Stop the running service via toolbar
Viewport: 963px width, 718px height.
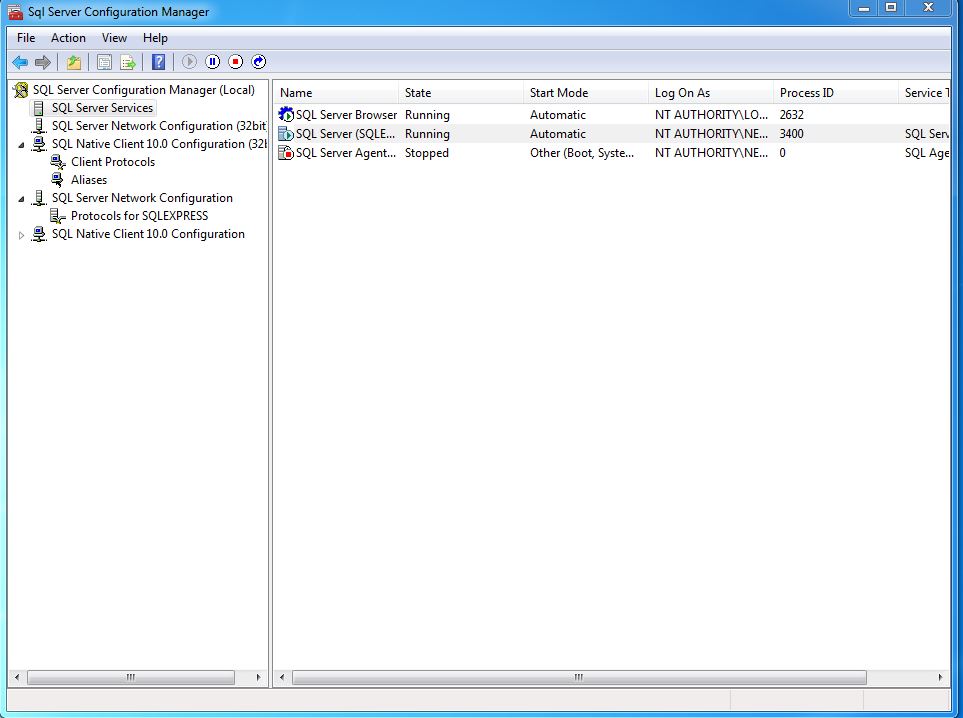pos(233,61)
